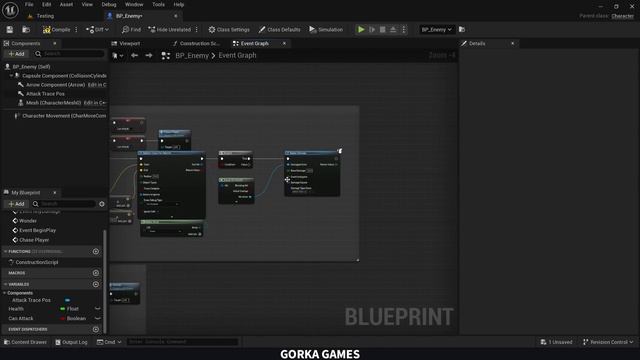640x360 pixels.
Task: Add a new macro with plus icon
Action: point(96,273)
